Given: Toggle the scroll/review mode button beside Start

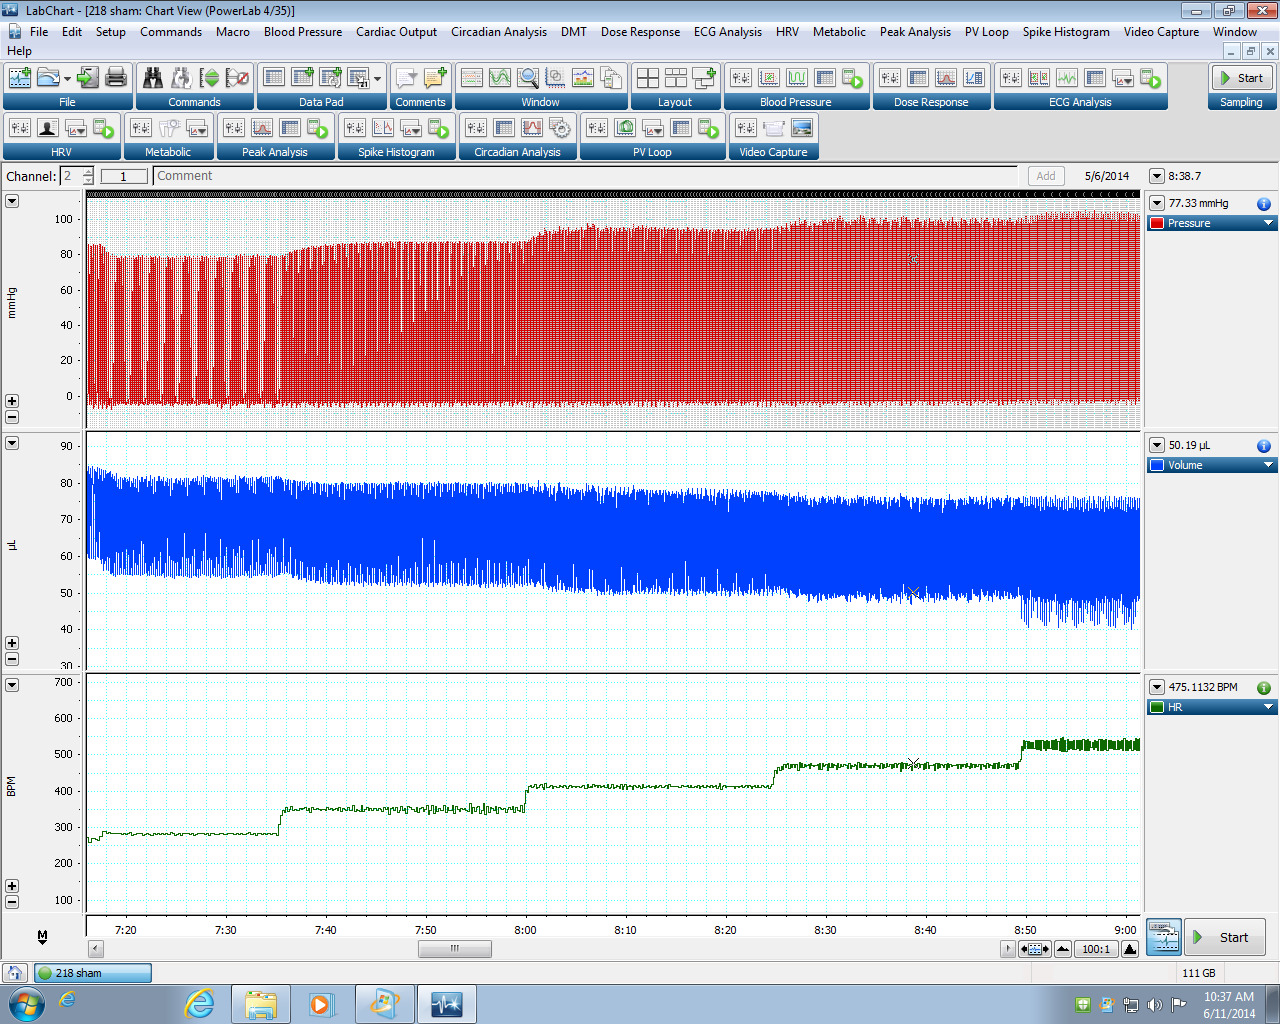Looking at the screenshot, I should coord(1163,937).
